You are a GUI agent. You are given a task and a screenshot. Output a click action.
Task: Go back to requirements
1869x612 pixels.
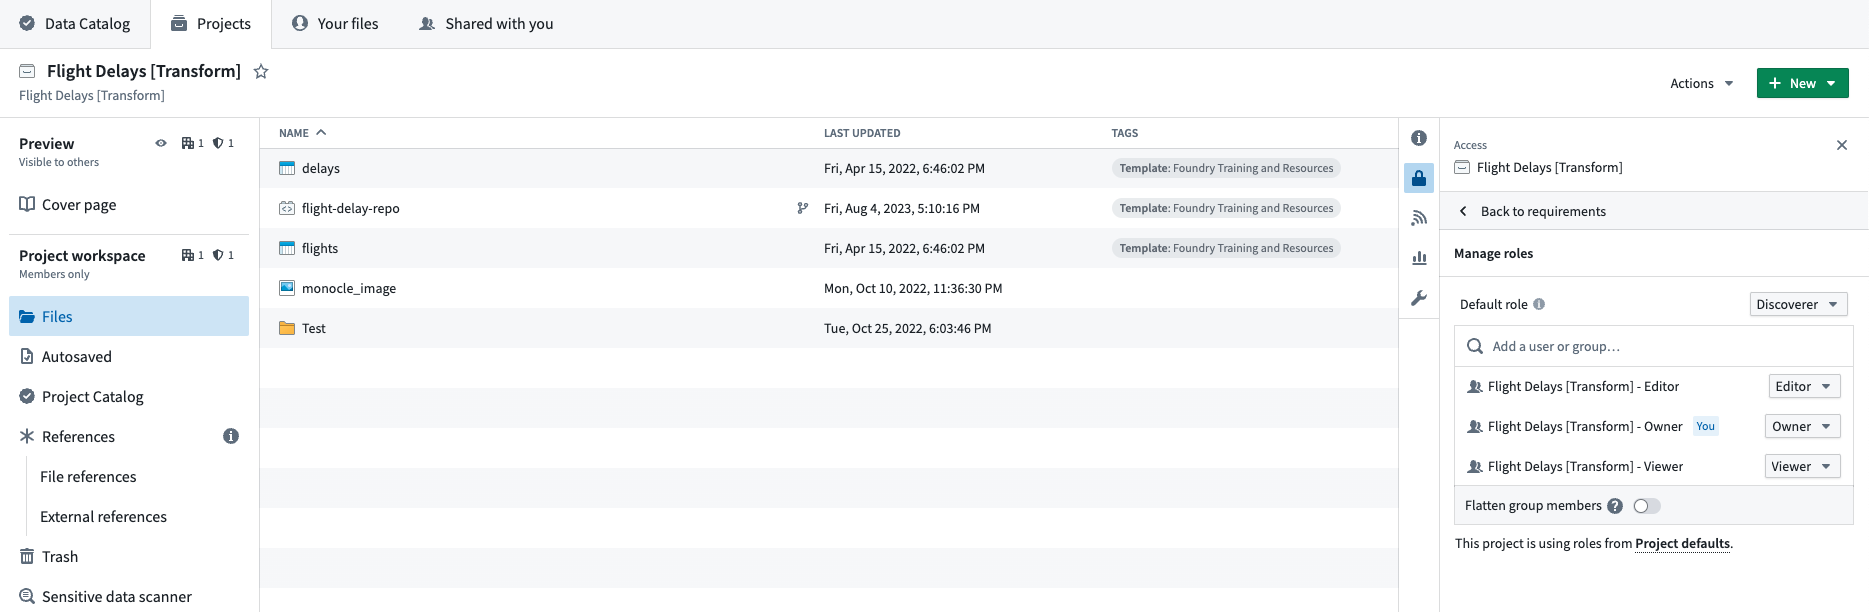(1533, 211)
